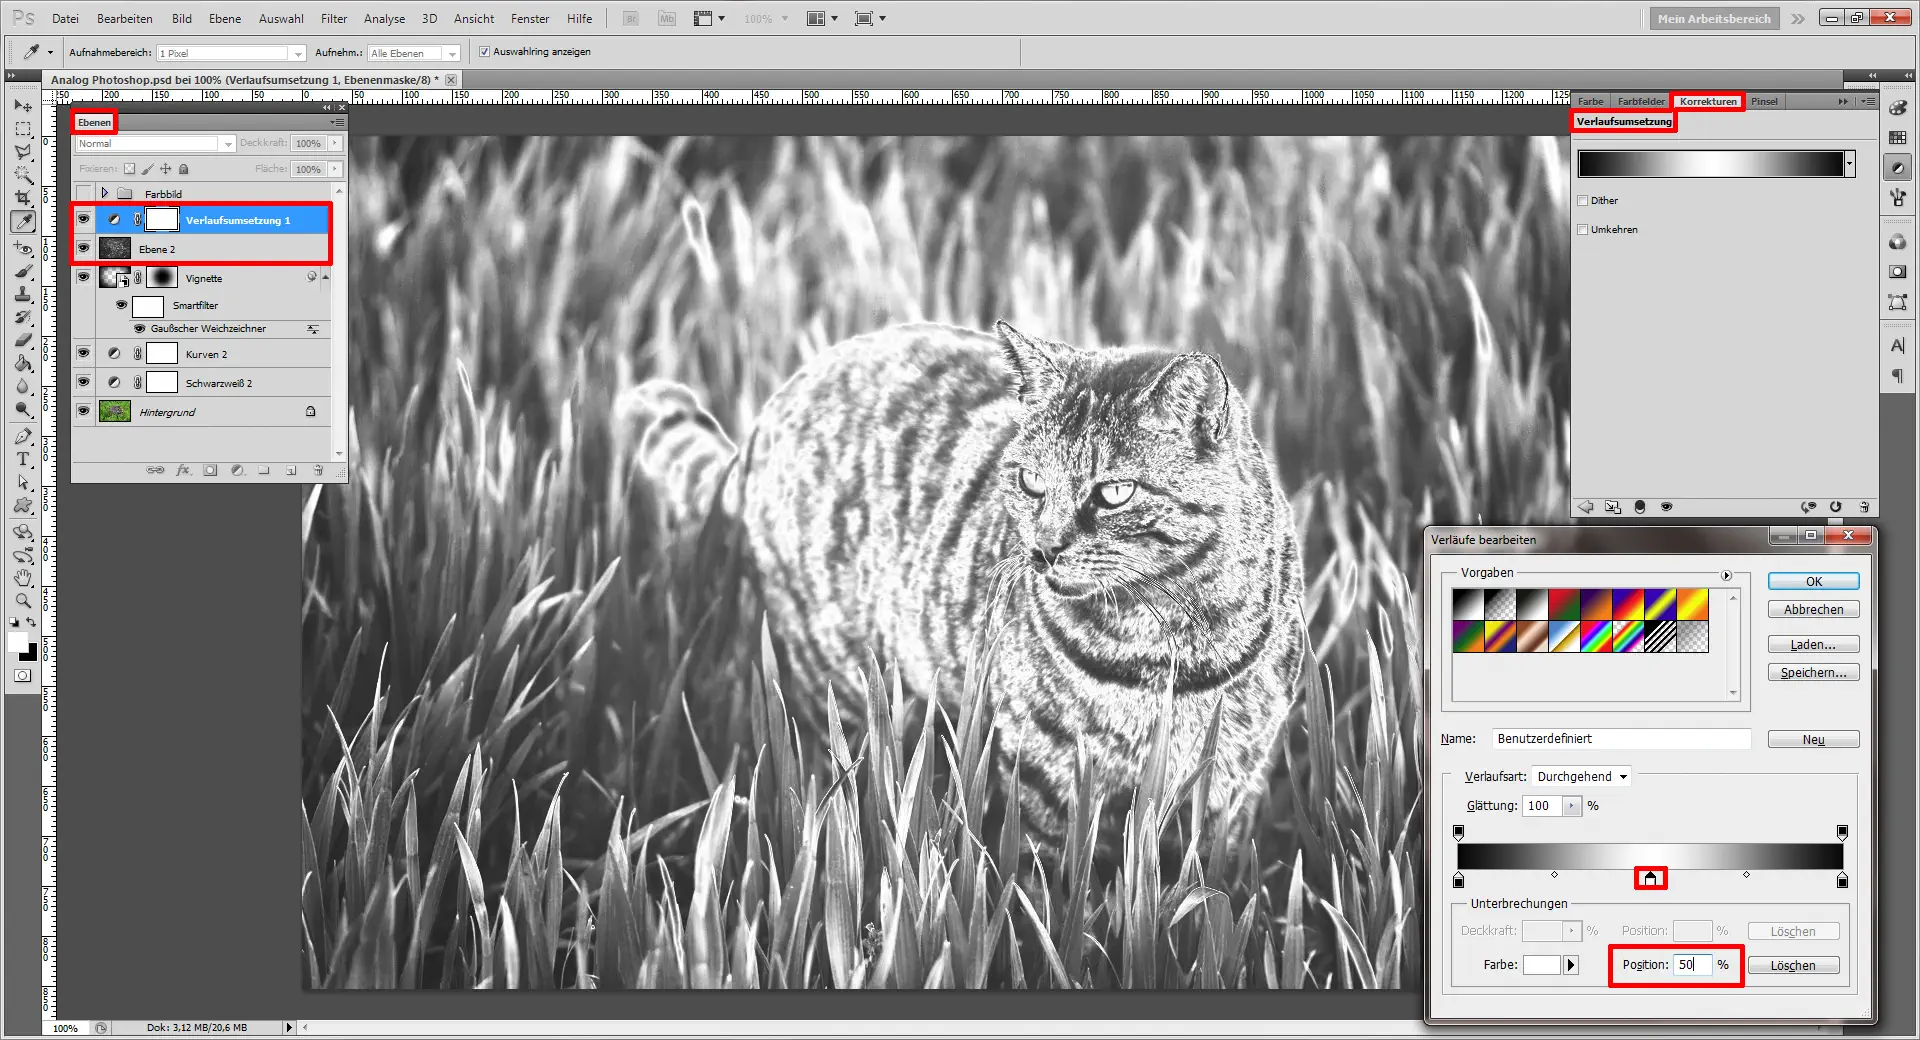Open the layer styles fx menu
This screenshot has width=1920, height=1040.
click(183, 470)
